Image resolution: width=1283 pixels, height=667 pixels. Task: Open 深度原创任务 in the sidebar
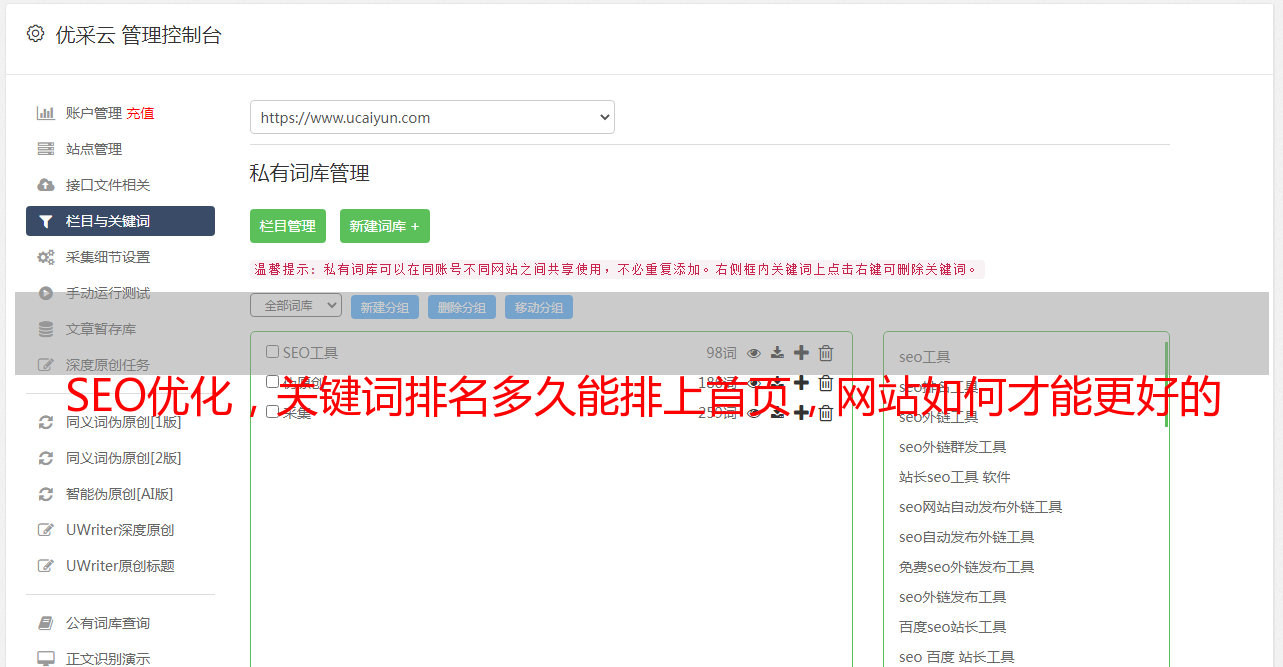pyautogui.click(x=108, y=365)
